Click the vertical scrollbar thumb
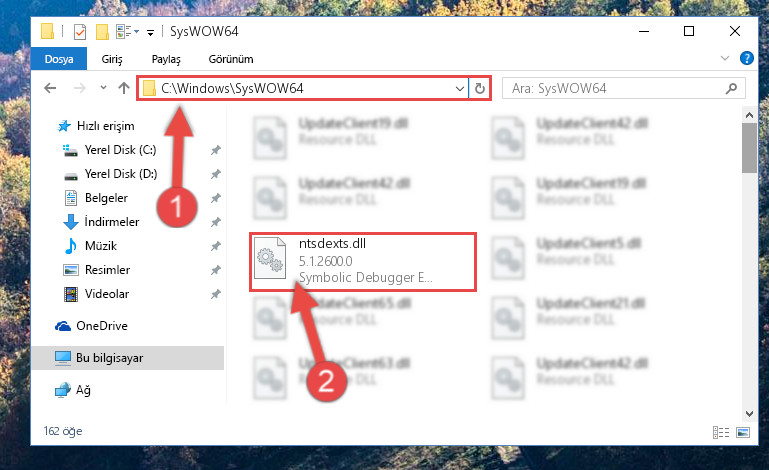769x470 pixels. 749,148
